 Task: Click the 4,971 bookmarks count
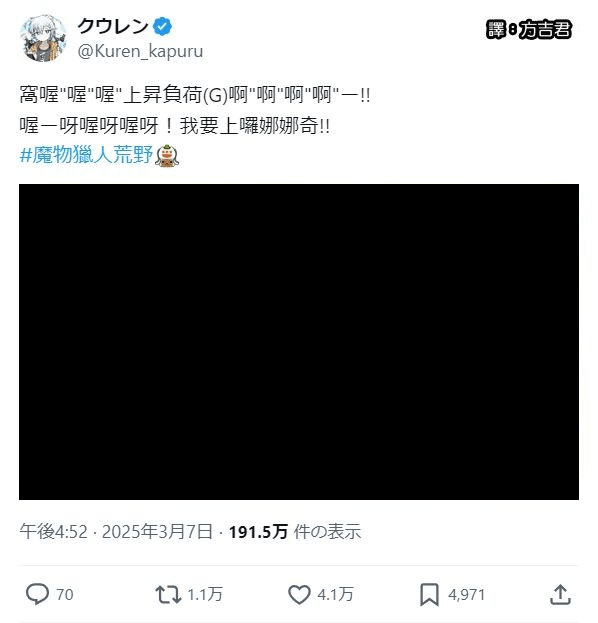(466, 595)
